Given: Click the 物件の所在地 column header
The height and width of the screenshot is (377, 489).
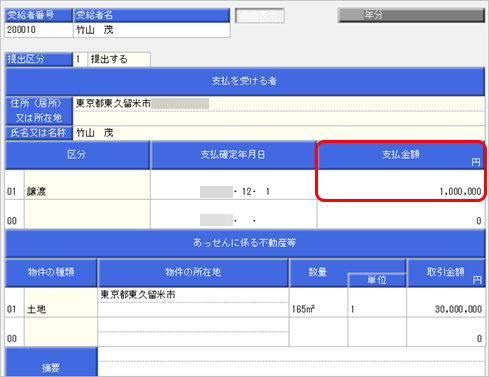Looking at the screenshot, I should tap(193, 273).
